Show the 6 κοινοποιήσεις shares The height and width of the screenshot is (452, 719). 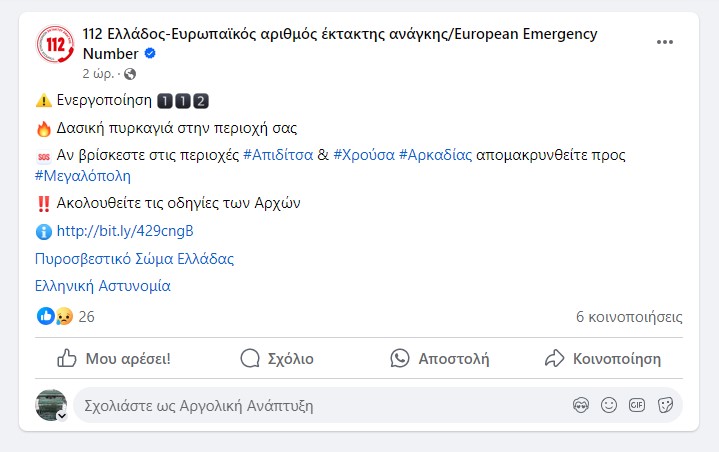(629, 317)
